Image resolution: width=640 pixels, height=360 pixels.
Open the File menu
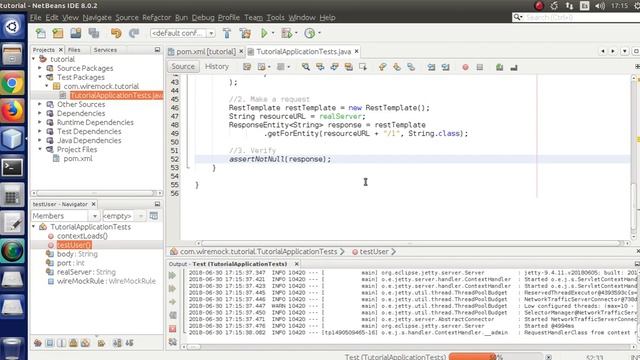(x=36, y=18)
